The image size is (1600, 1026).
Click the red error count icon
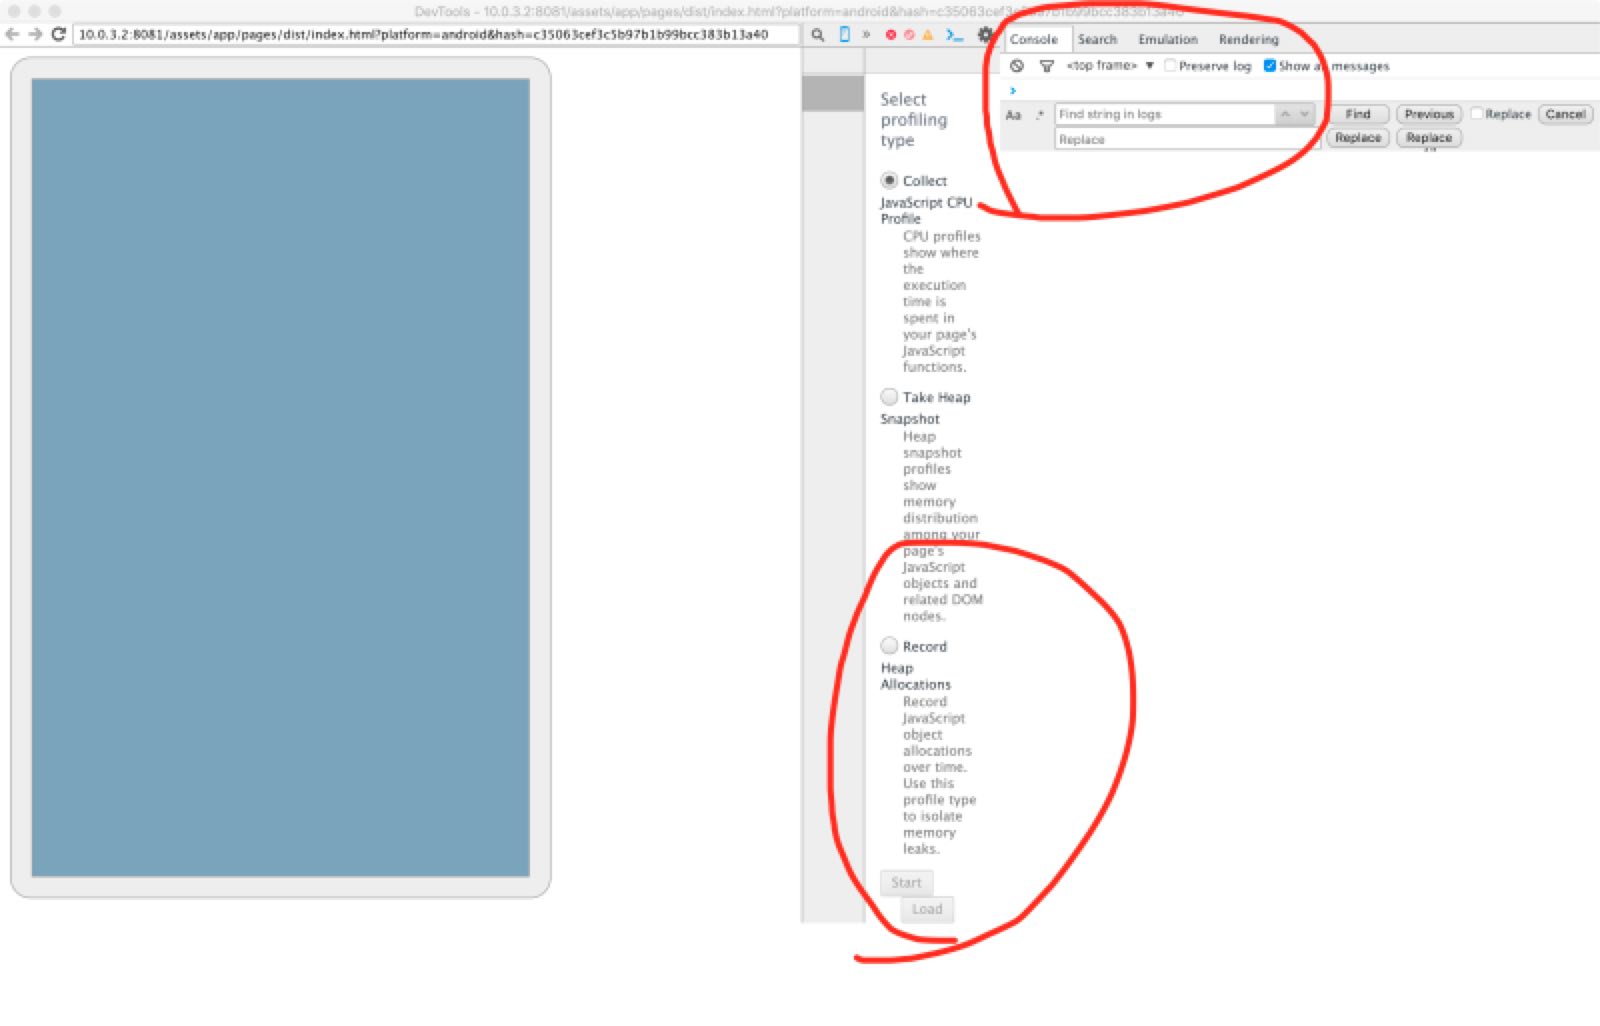890,35
